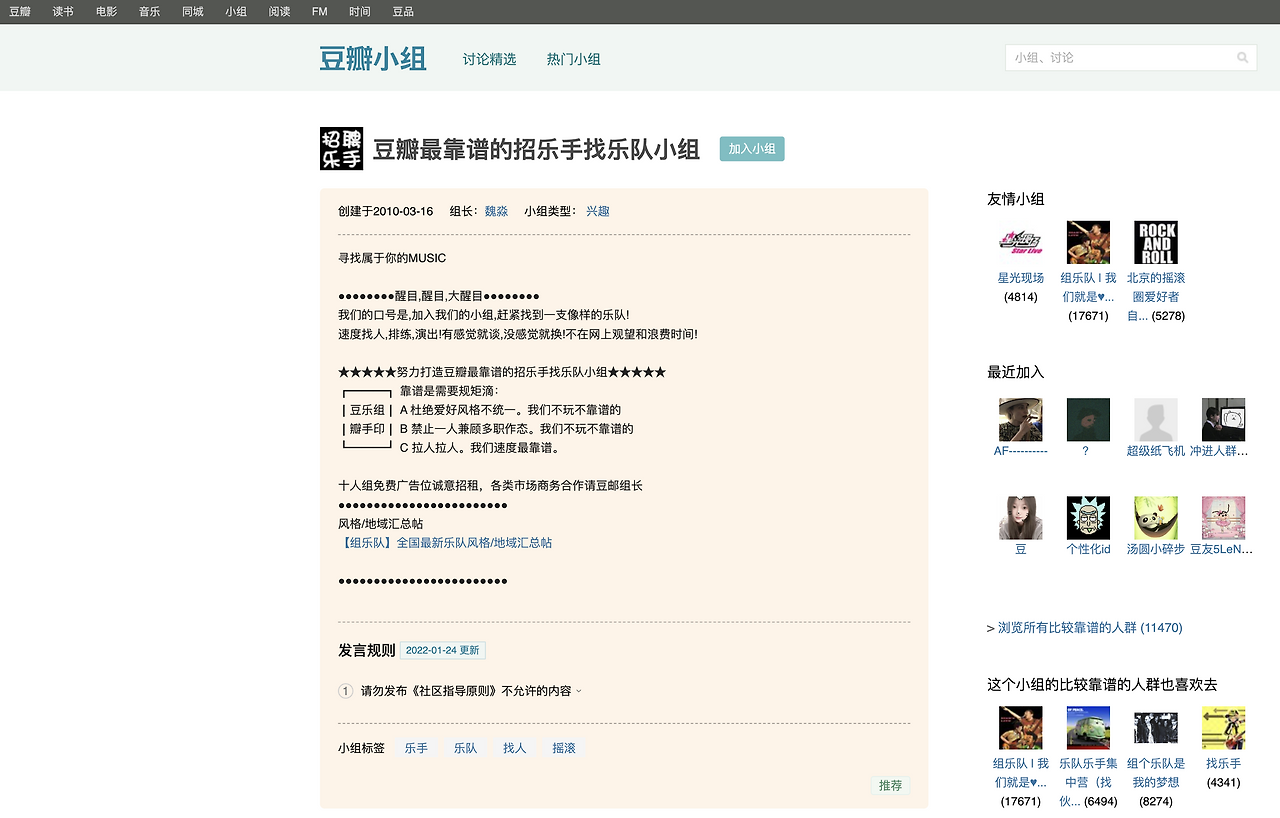Image resolution: width=1280 pixels, height=818 pixels.
Task: Open the 乐队乐手集中营 group thumbnail
Action: (x=1088, y=728)
